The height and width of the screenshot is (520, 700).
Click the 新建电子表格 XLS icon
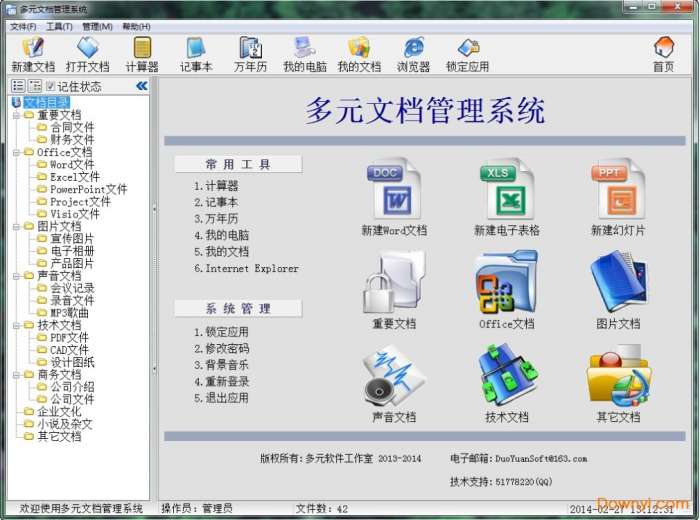pyautogui.click(x=506, y=197)
